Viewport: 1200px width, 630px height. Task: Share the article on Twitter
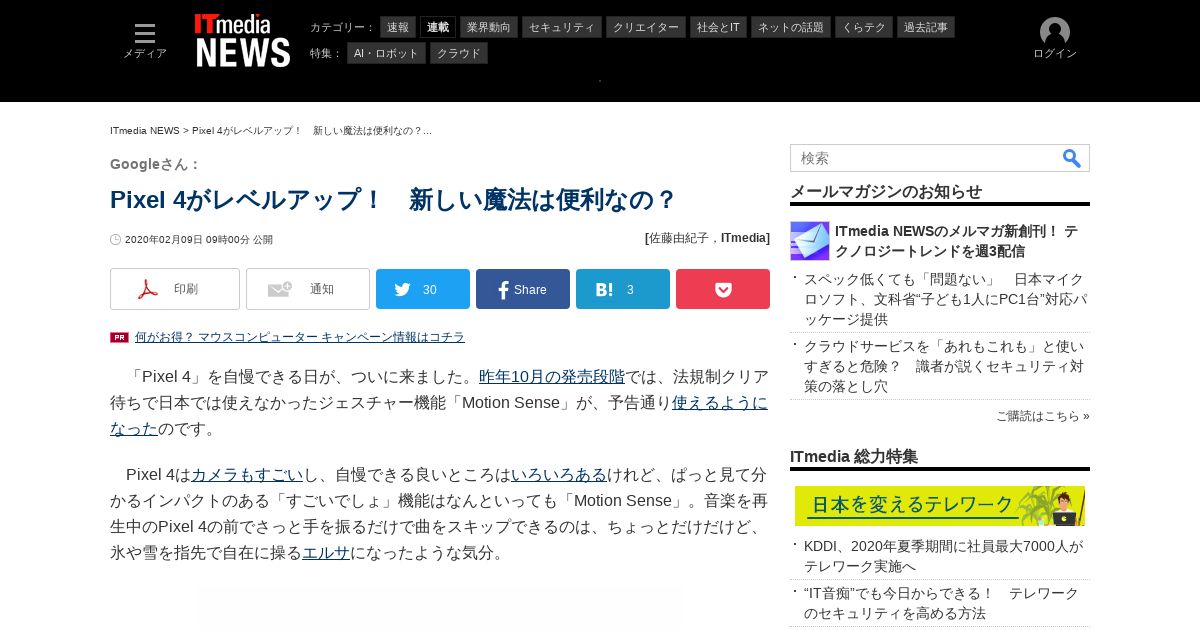(x=423, y=289)
